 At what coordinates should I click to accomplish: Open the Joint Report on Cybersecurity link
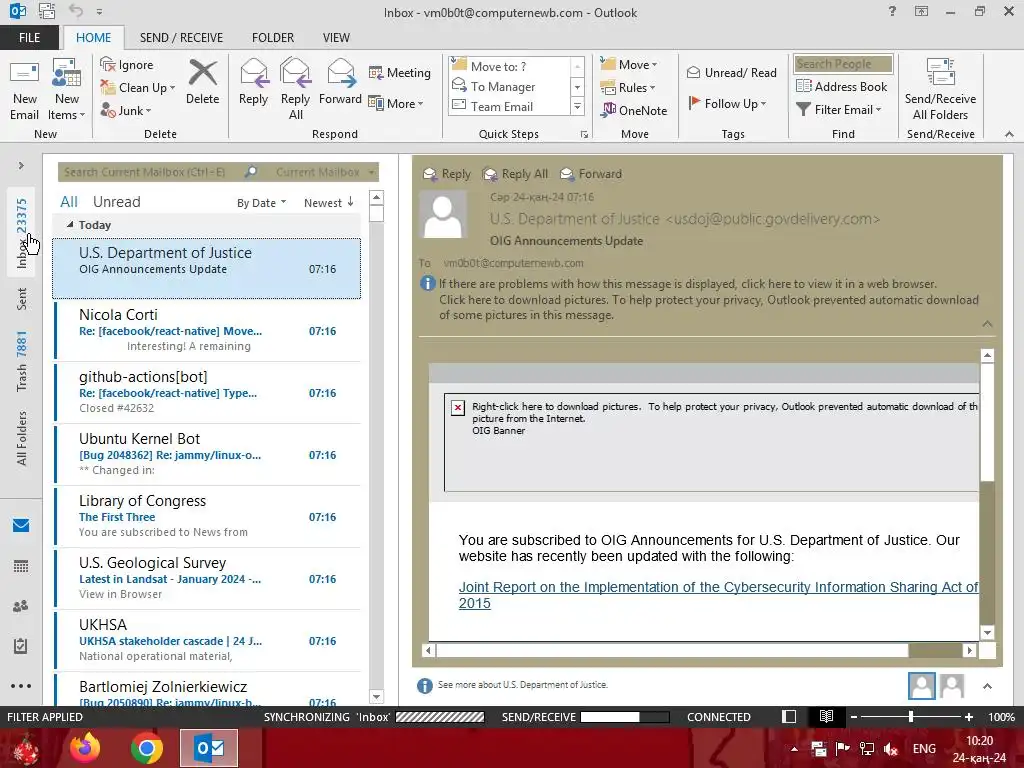pos(718,595)
